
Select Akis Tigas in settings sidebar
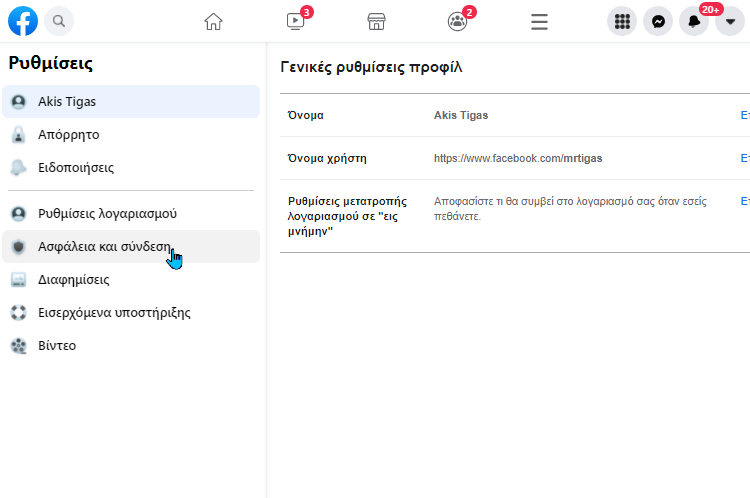(x=131, y=101)
